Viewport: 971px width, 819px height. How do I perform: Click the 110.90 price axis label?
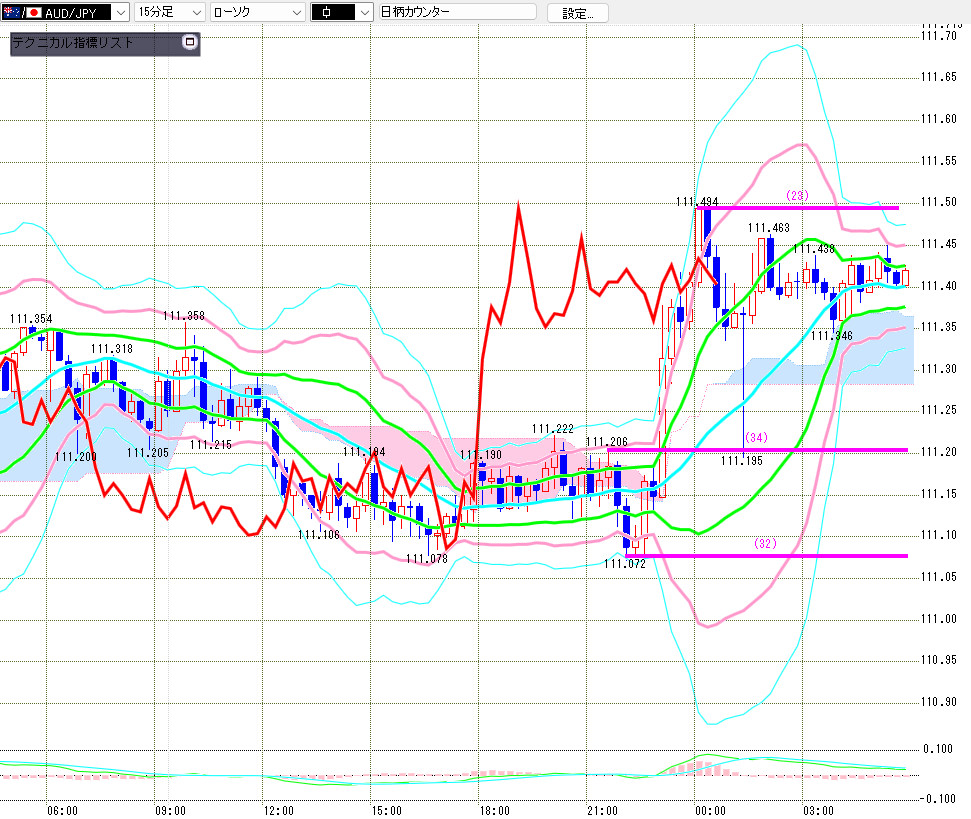point(939,701)
